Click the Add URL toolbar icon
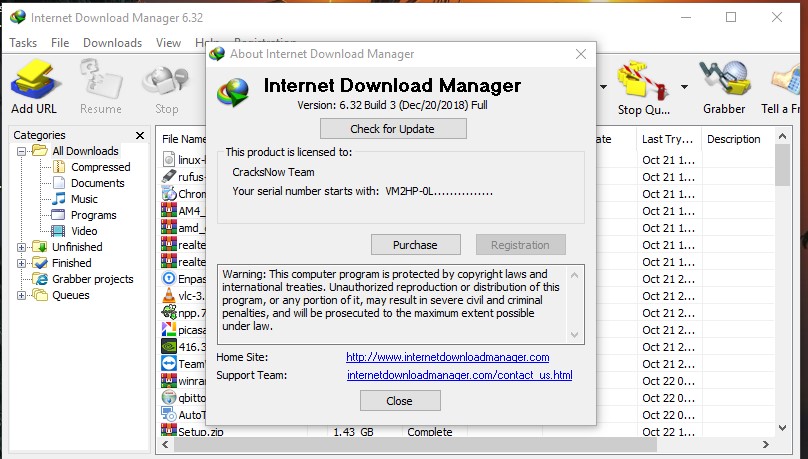This screenshot has width=808, height=459. [x=34, y=86]
